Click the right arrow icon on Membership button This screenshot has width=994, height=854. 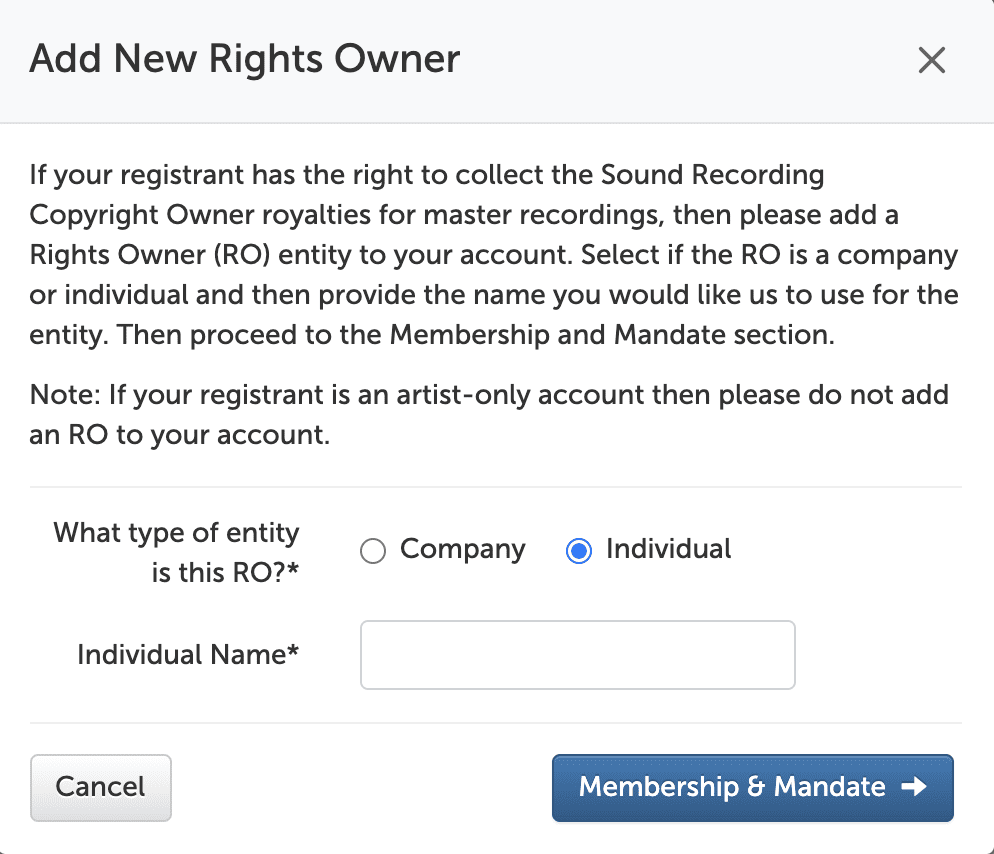(x=914, y=787)
